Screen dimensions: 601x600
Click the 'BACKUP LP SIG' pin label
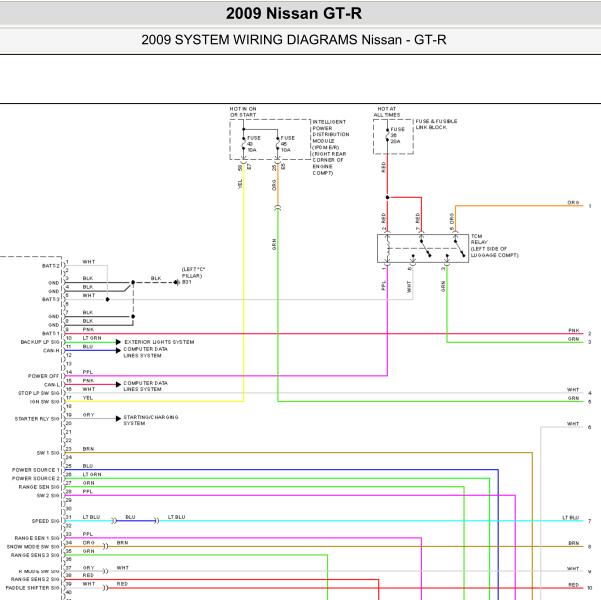pyautogui.click(x=40, y=342)
